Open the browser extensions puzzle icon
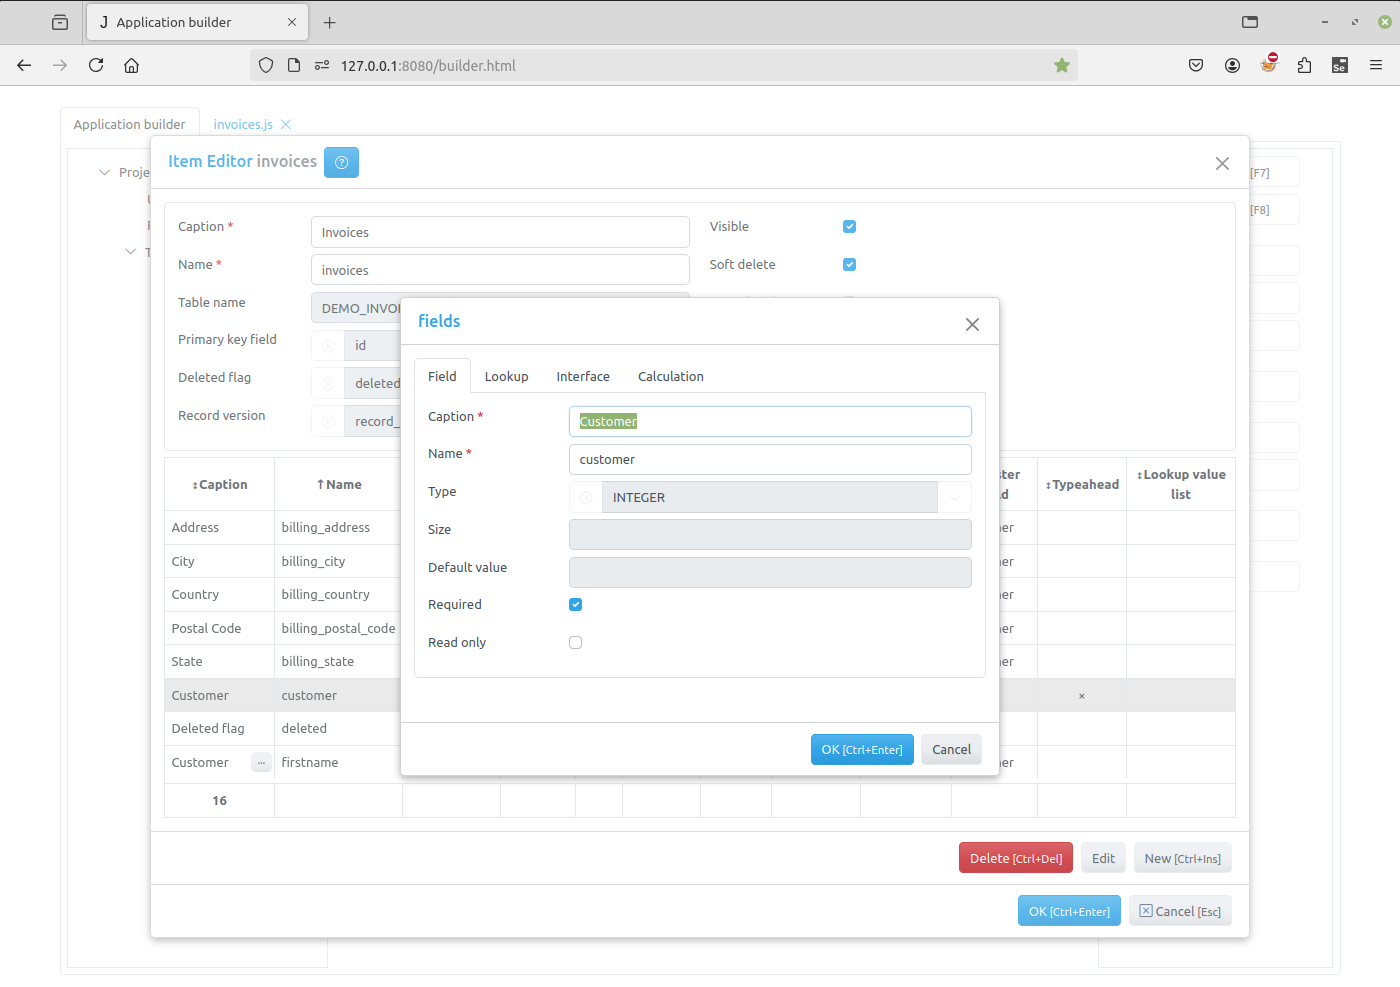This screenshot has height=987, width=1400. [x=1304, y=66]
